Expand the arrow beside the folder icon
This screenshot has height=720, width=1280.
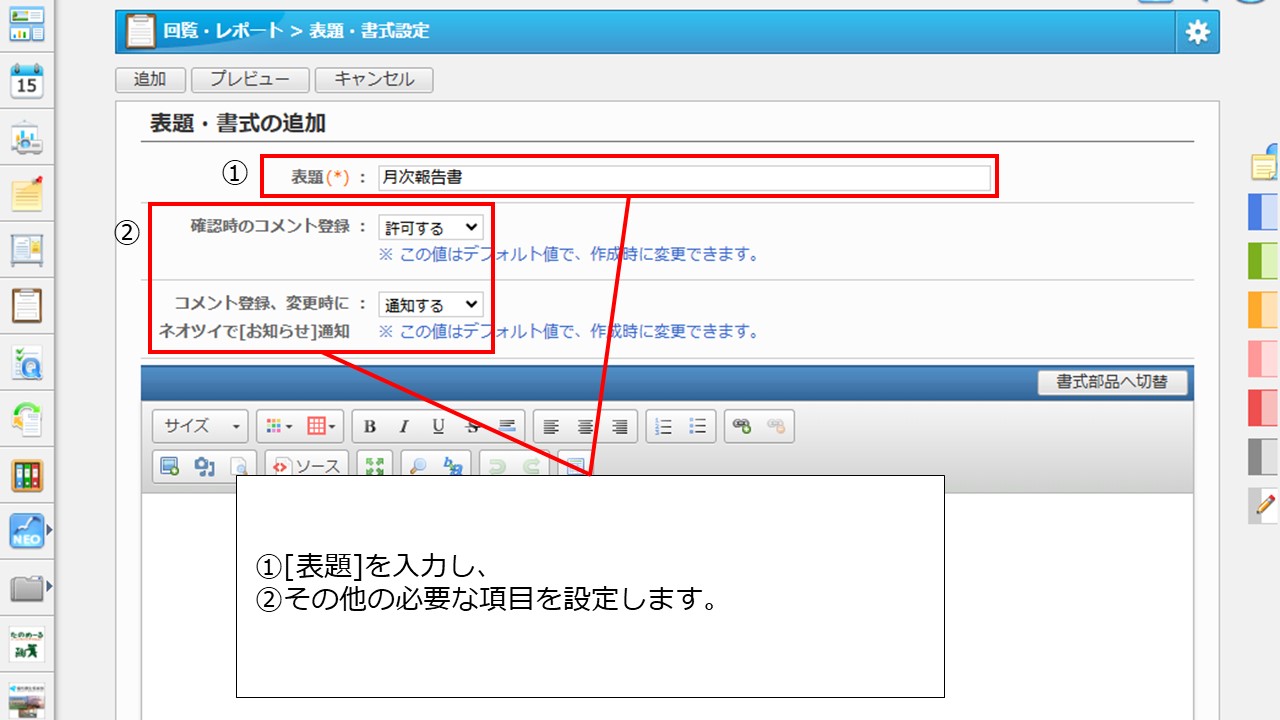click(48, 587)
